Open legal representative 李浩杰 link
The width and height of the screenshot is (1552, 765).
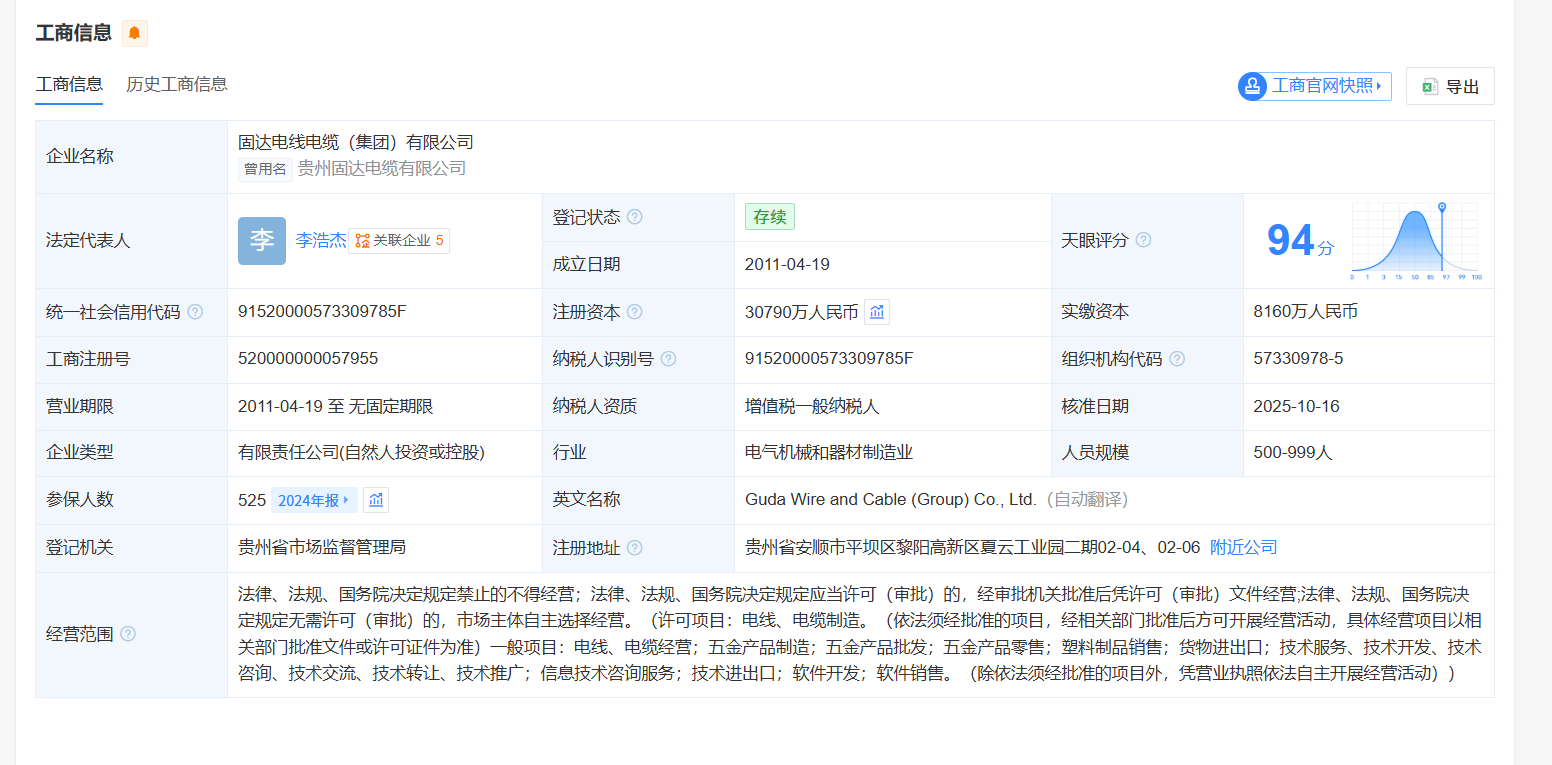click(x=321, y=240)
